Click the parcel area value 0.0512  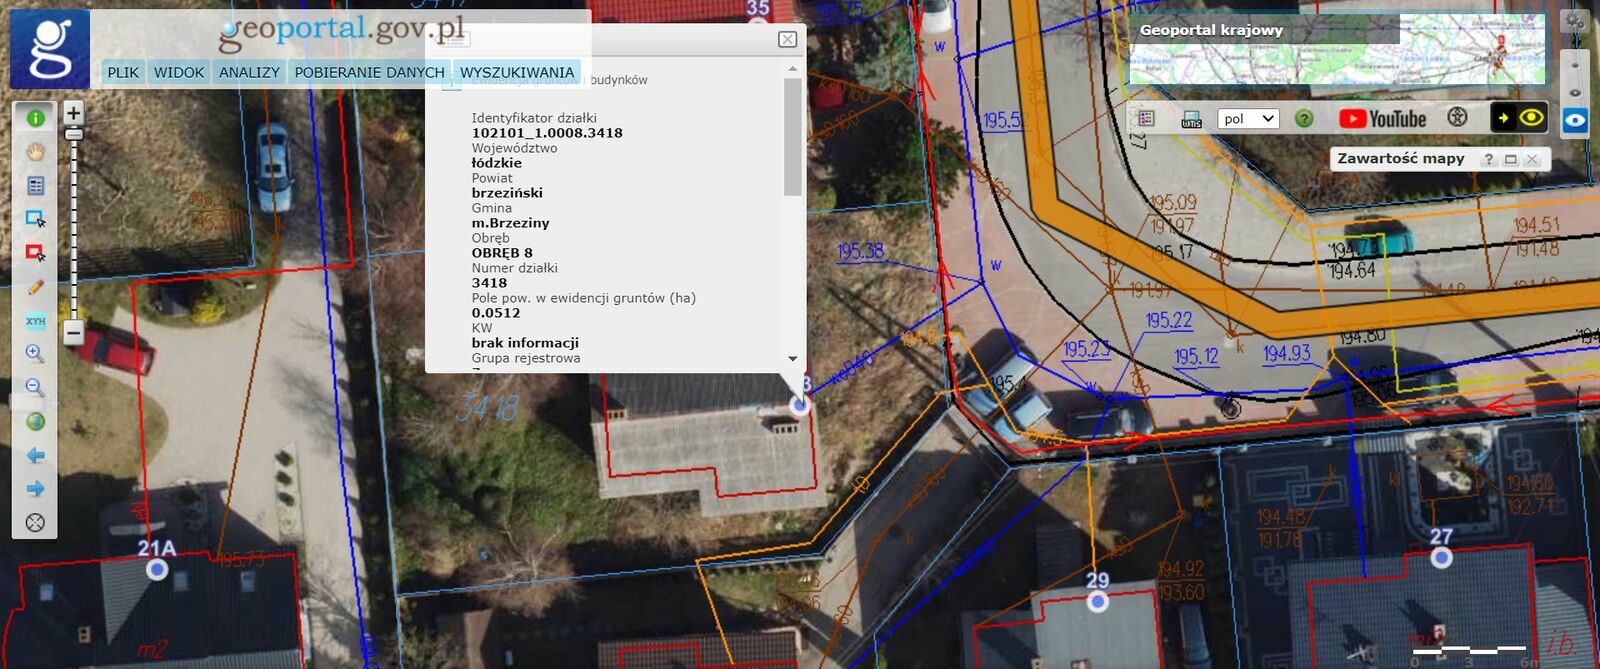click(496, 313)
